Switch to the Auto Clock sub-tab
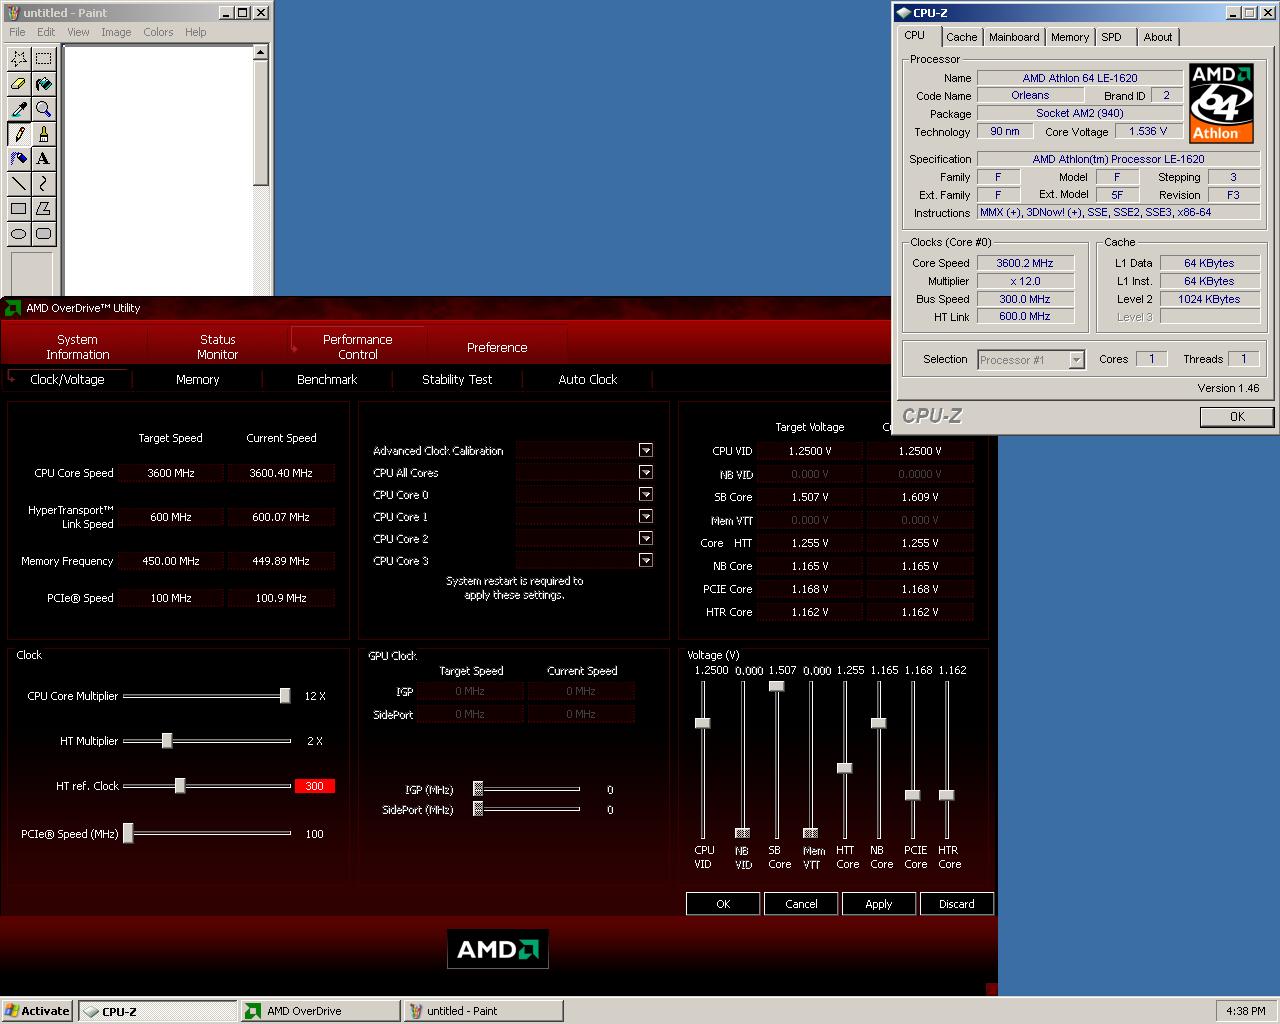Viewport: 1280px width, 1024px height. click(x=588, y=380)
